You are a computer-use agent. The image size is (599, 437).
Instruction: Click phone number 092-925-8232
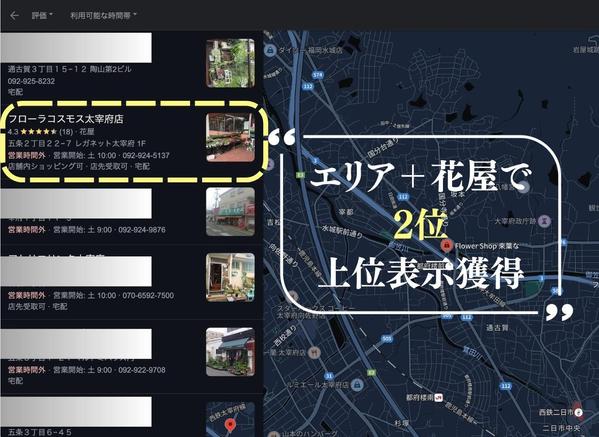tap(31, 81)
